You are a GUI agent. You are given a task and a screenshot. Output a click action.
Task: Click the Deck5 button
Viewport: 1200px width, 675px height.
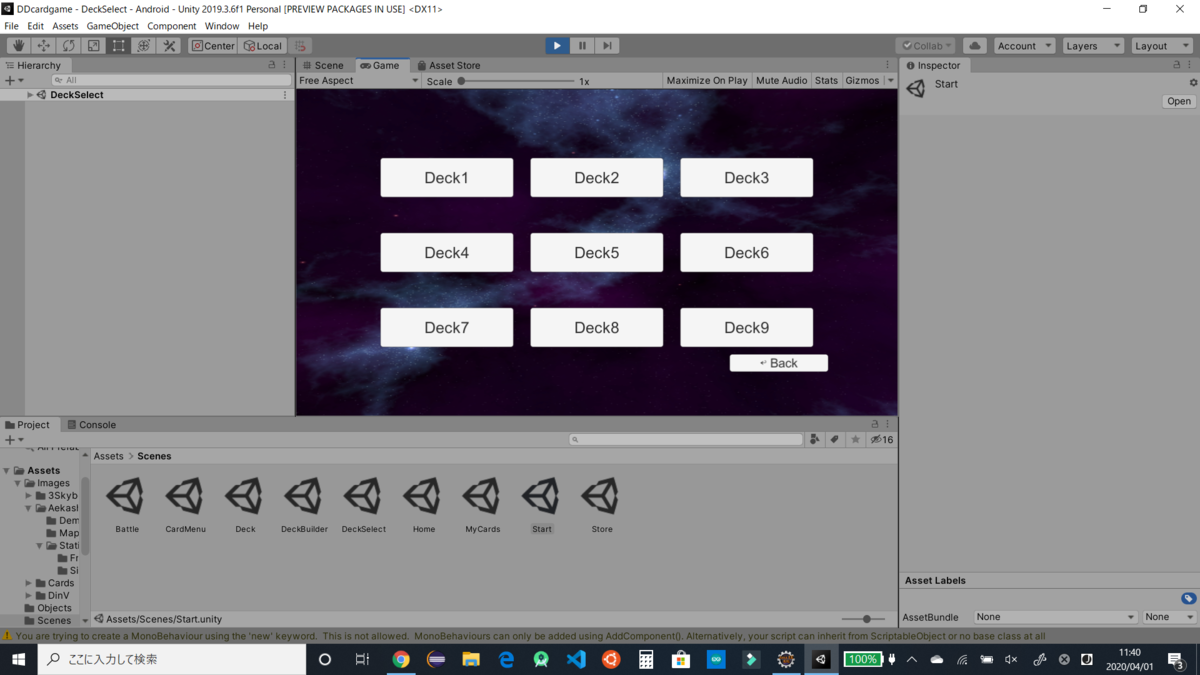pos(596,253)
